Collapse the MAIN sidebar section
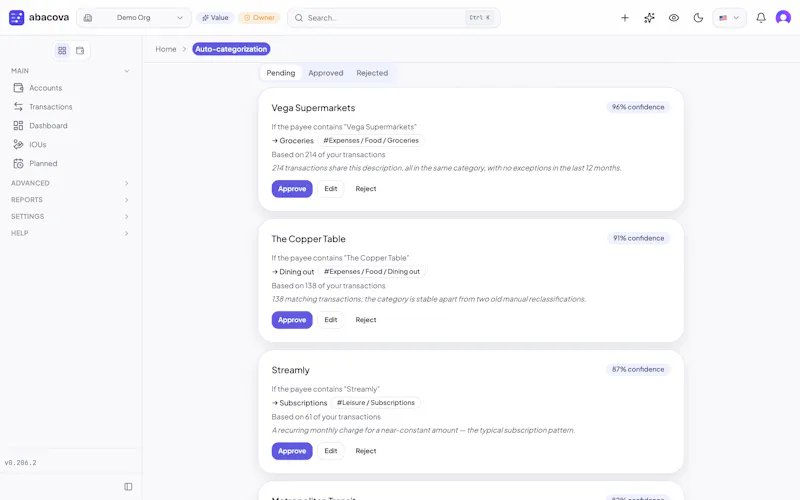 coord(70,71)
